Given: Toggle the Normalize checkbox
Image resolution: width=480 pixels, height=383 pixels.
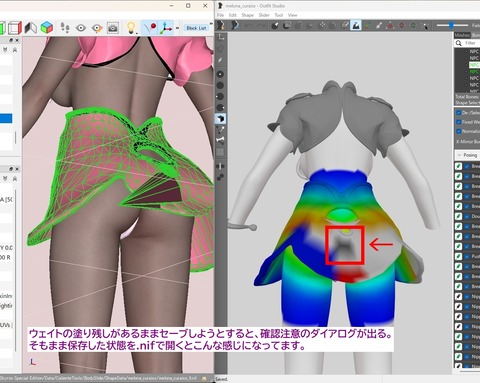Looking at the screenshot, I should click(459, 131).
